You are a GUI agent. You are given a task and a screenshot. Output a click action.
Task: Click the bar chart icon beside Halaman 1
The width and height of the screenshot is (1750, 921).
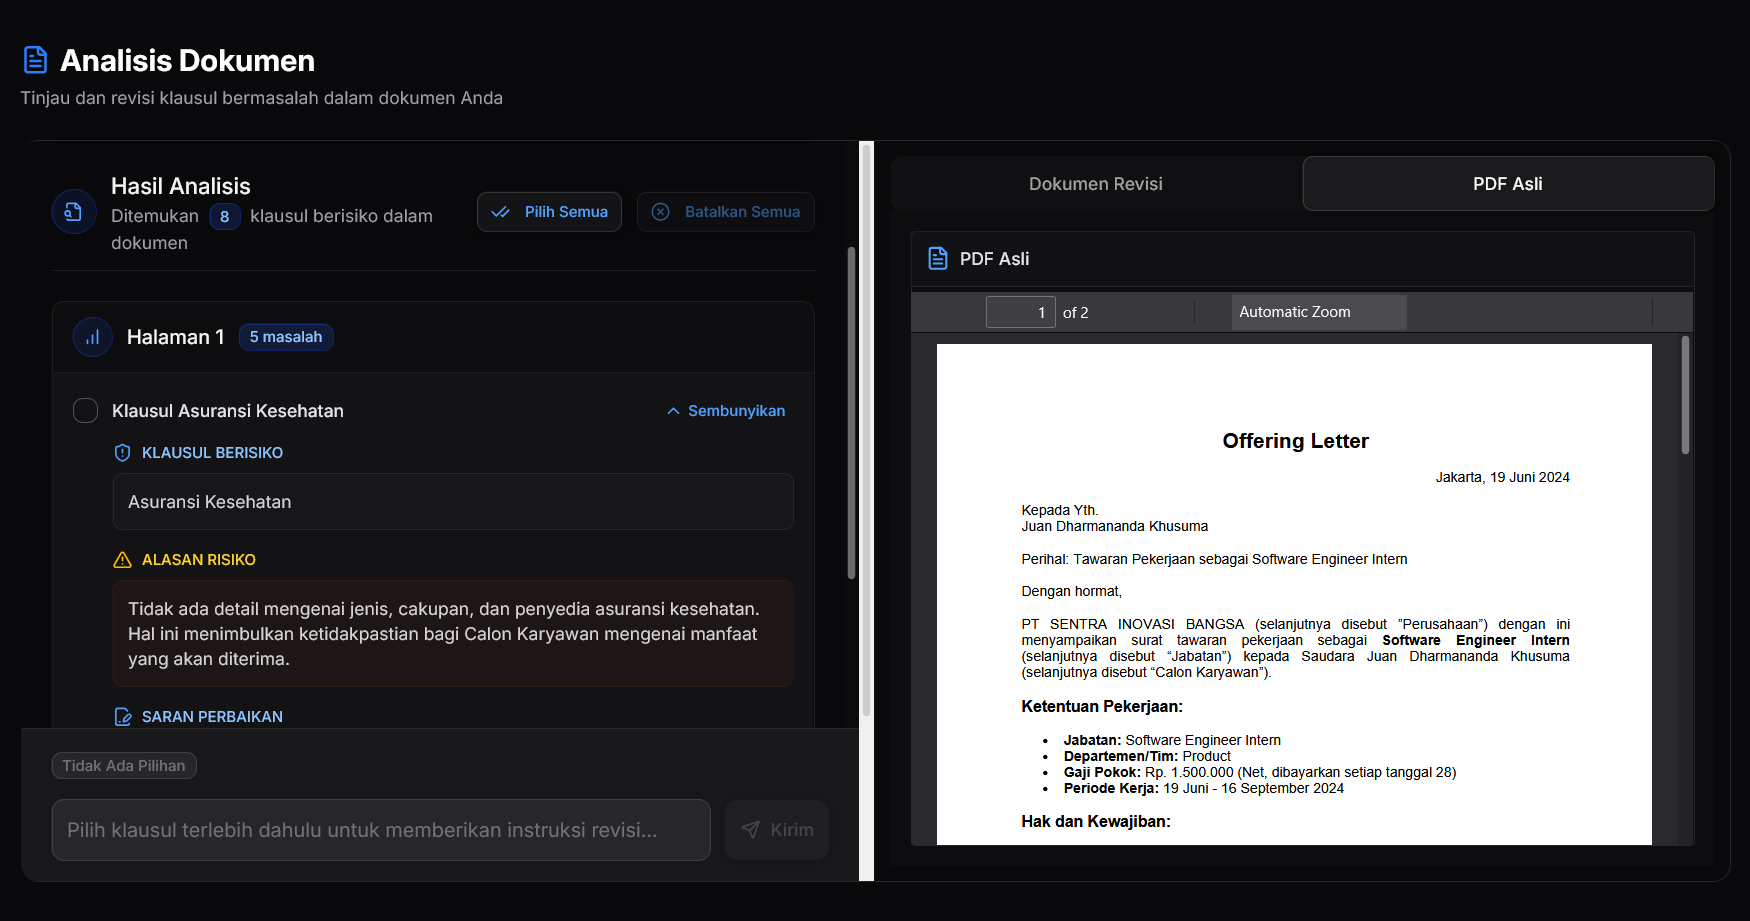click(x=92, y=337)
